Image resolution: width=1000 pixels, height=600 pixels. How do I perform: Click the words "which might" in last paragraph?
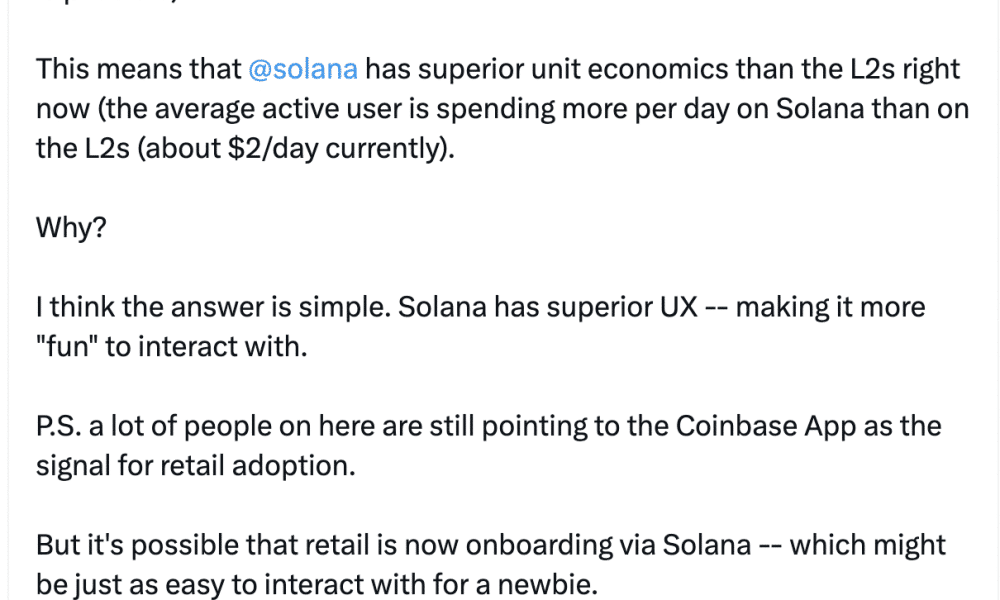867,545
